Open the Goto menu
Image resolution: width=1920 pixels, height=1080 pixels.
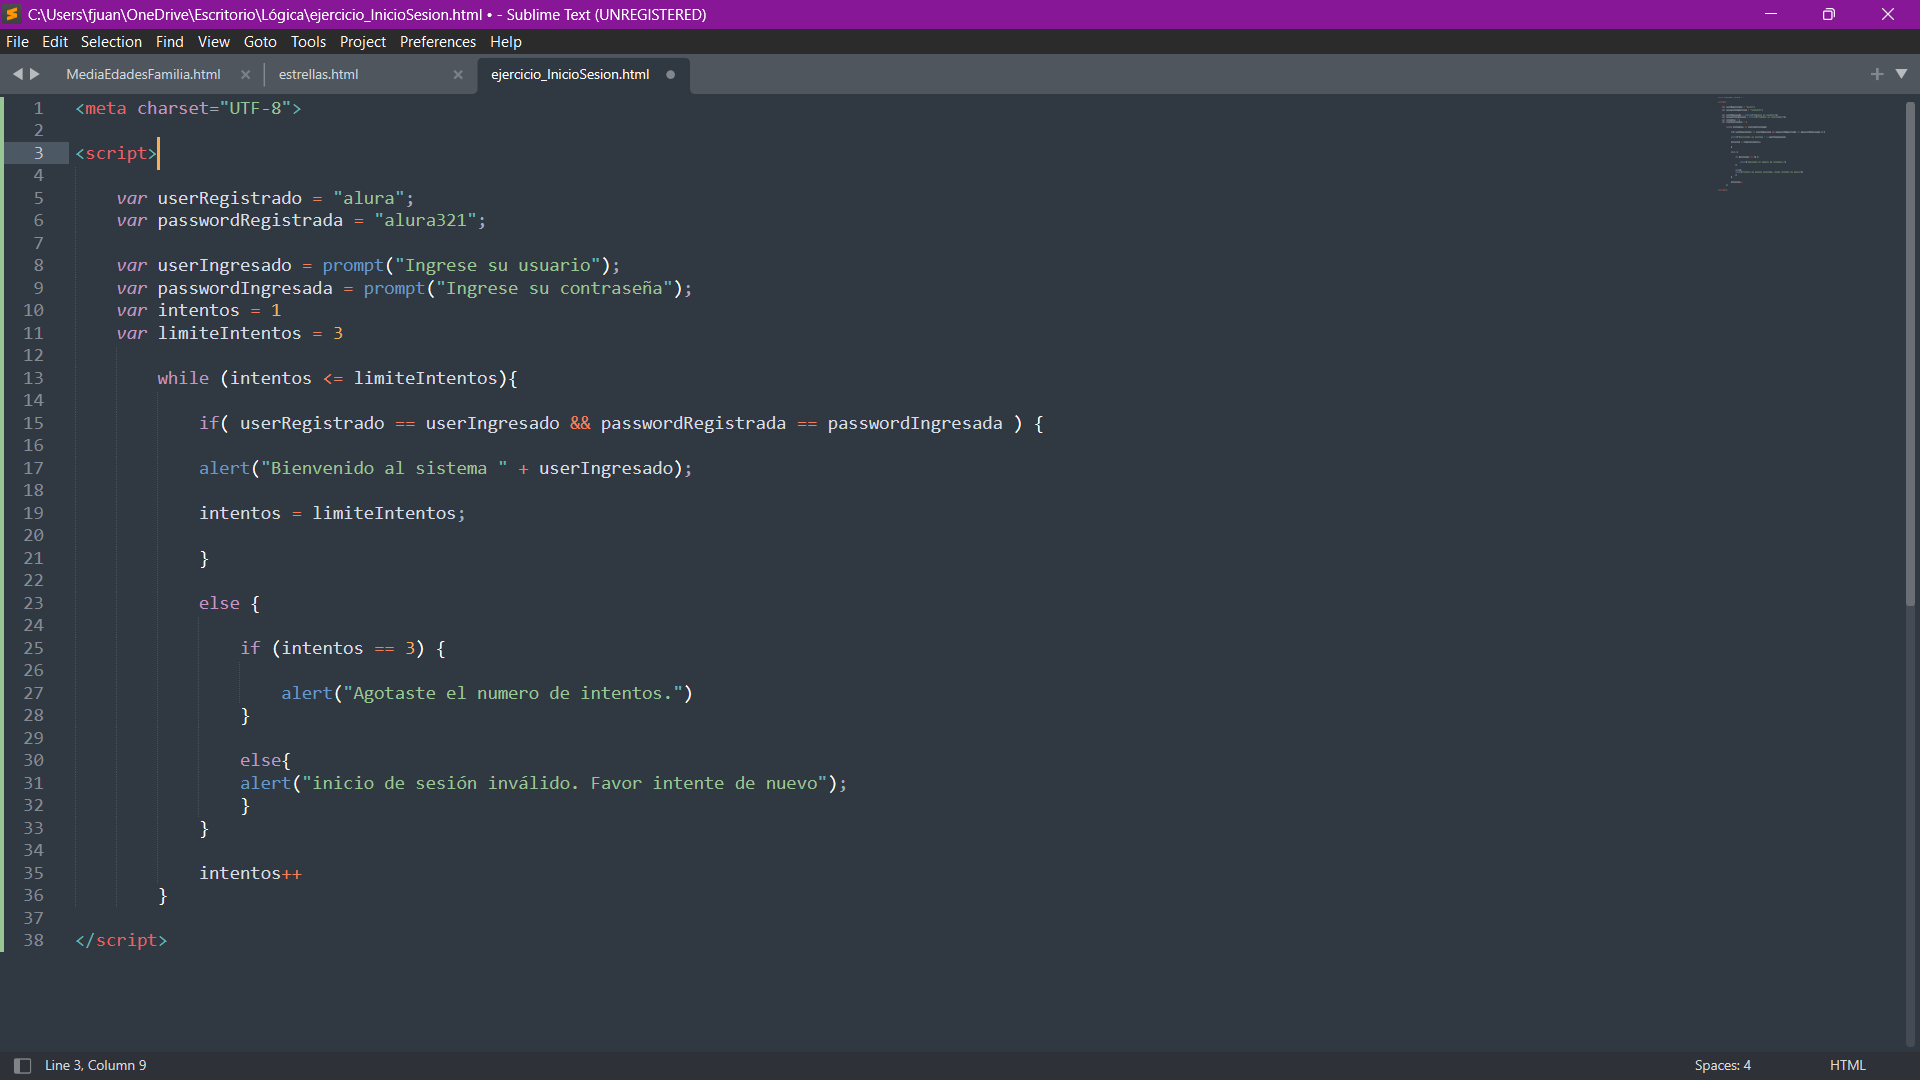(260, 42)
